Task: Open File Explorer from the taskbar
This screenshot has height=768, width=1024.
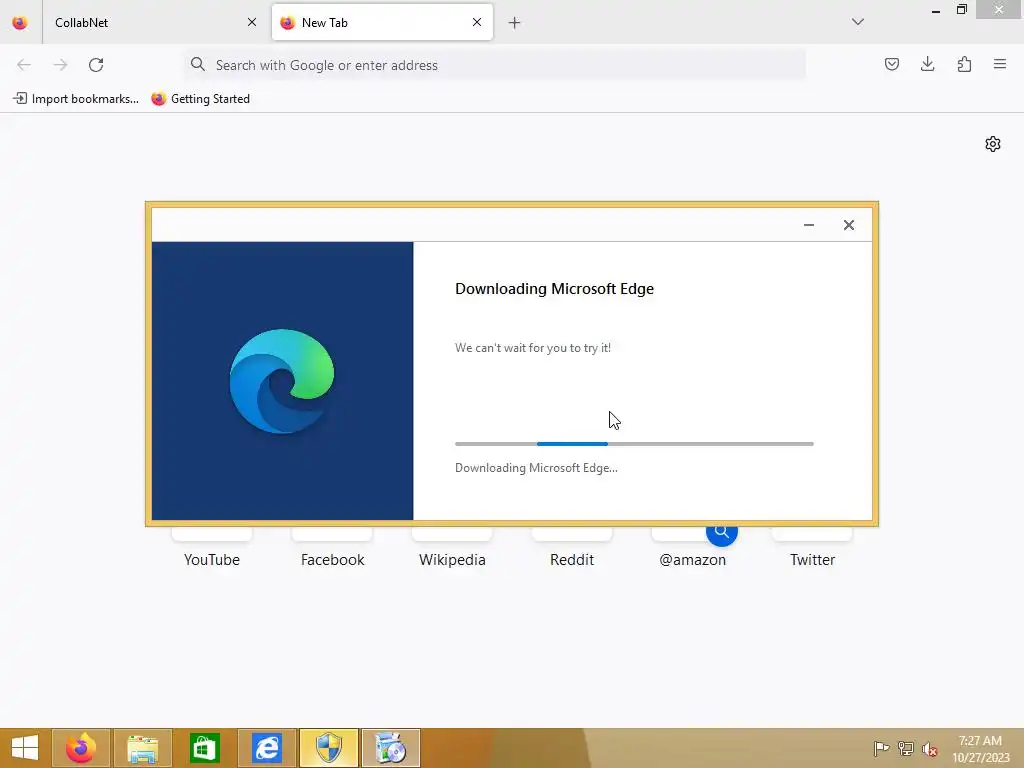Action: click(142, 748)
